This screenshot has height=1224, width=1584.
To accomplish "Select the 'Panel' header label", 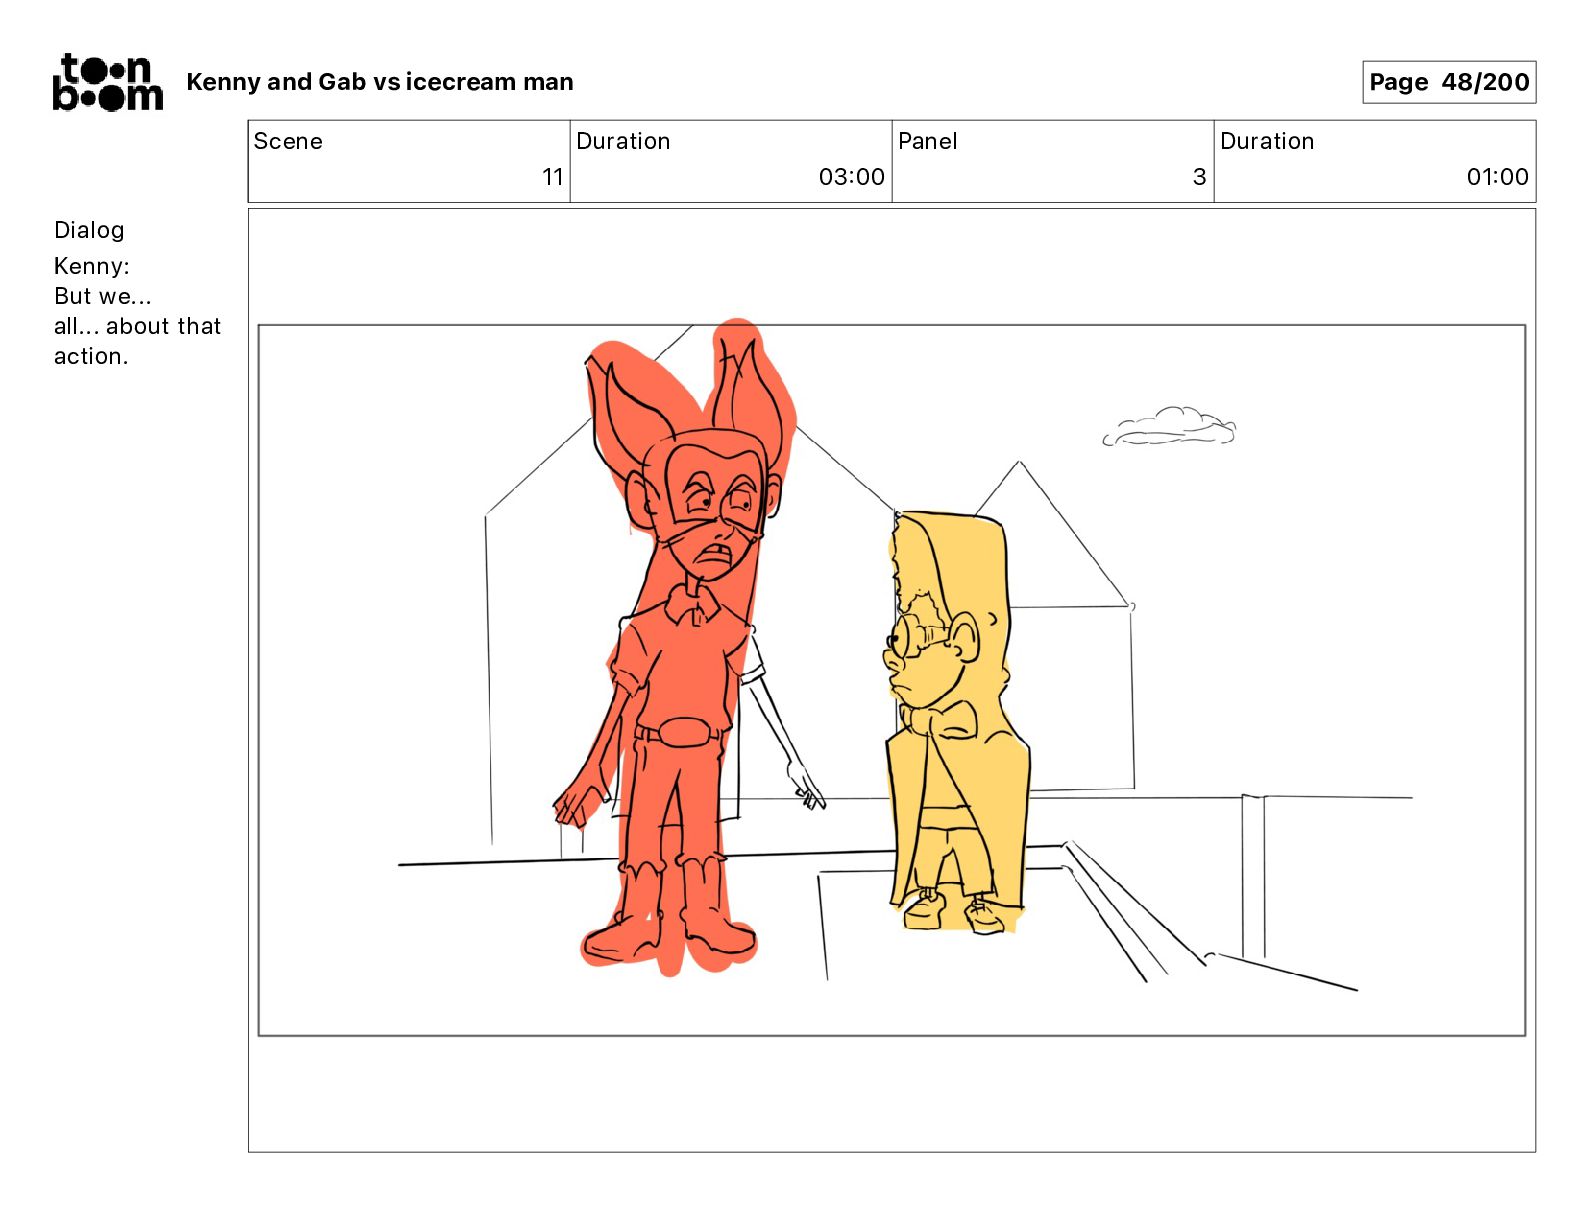I will (x=928, y=141).
